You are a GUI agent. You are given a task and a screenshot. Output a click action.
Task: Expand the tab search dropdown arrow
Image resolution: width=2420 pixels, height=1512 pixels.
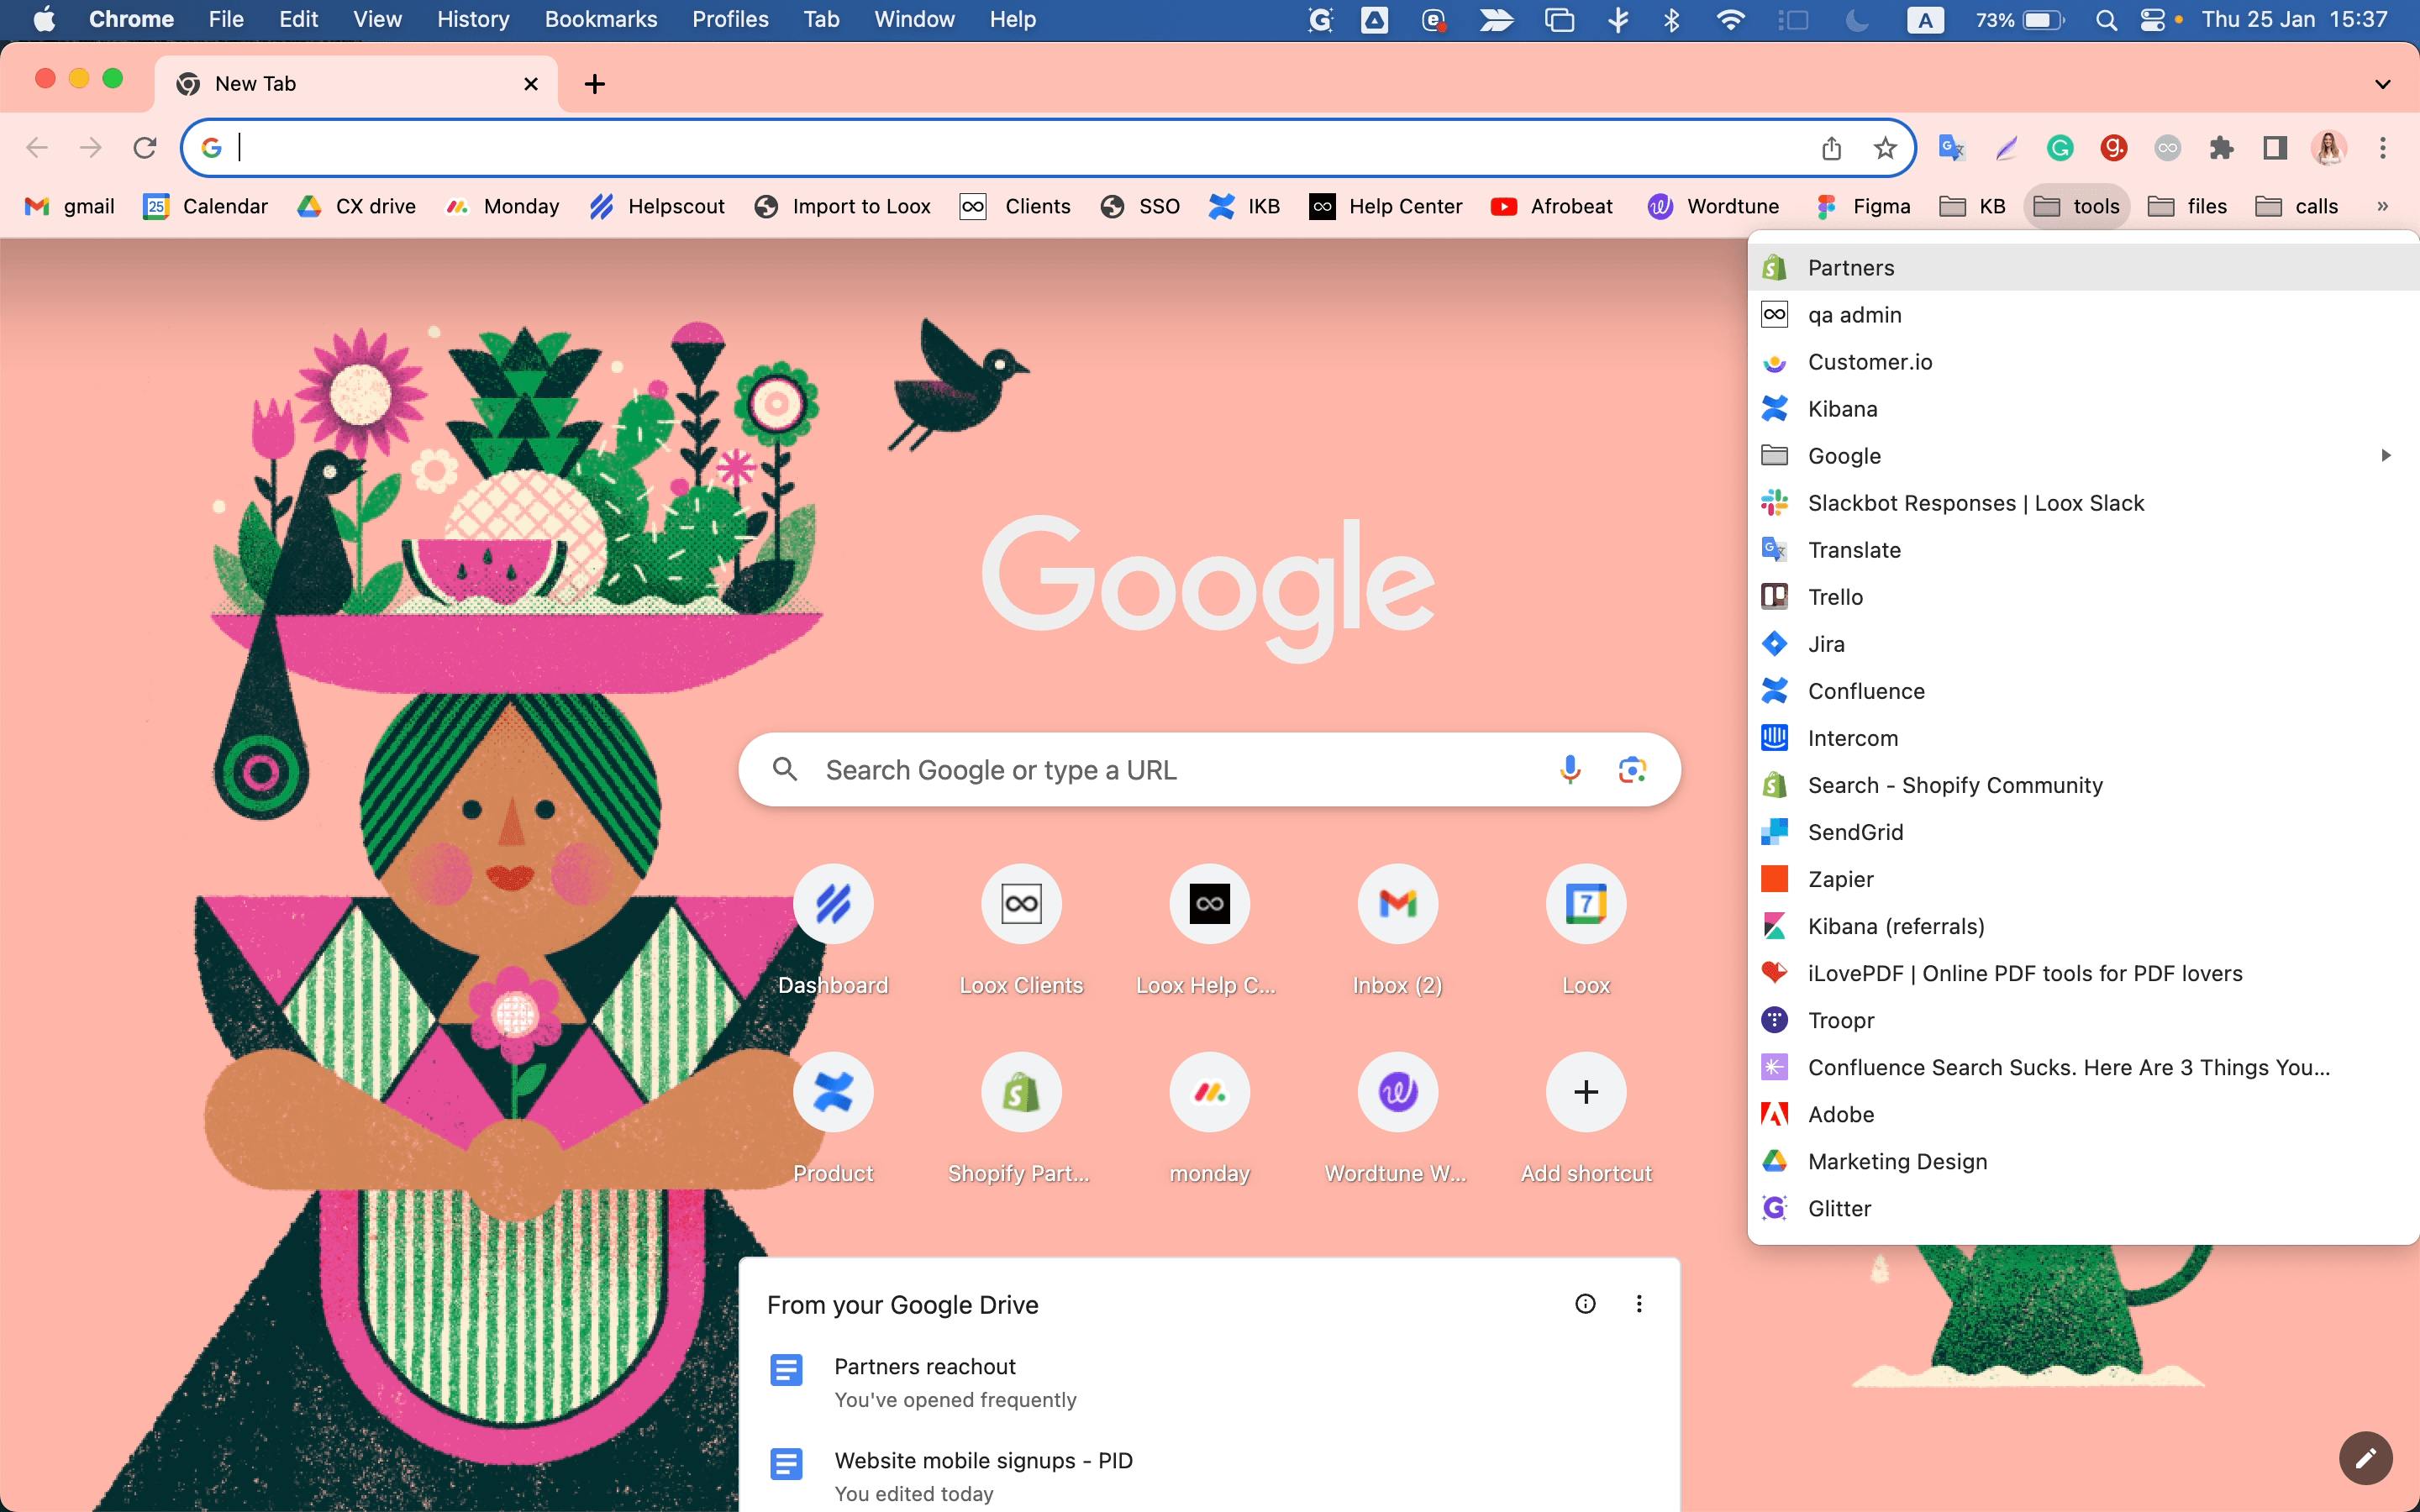(2383, 84)
